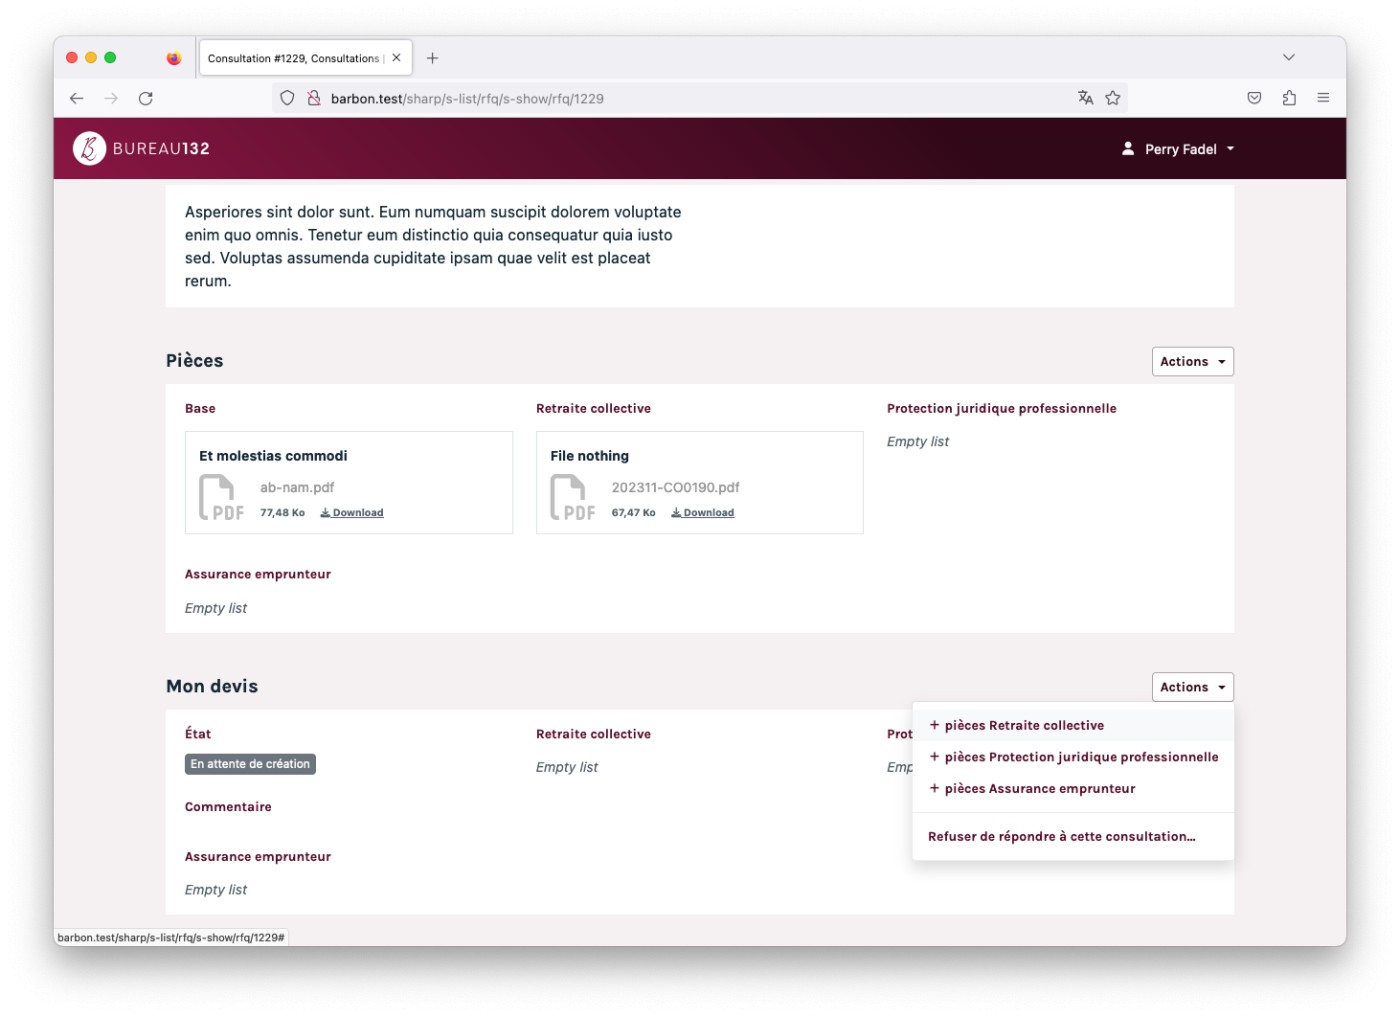Expand the Actions dropdown in Pièces section
Screen dimensions: 1400x1017
point(1192,362)
